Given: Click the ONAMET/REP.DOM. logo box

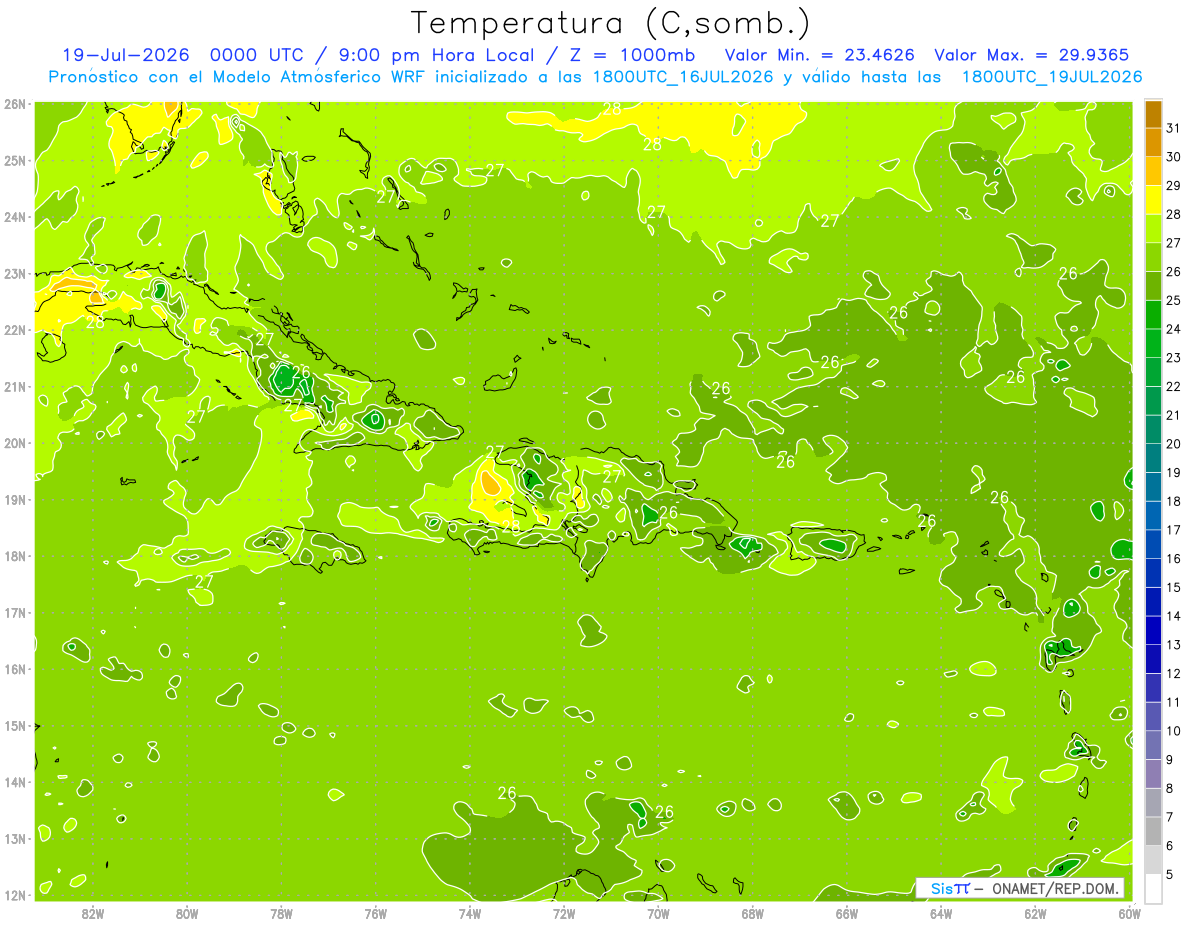Looking at the screenshot, I should 1019,888.
